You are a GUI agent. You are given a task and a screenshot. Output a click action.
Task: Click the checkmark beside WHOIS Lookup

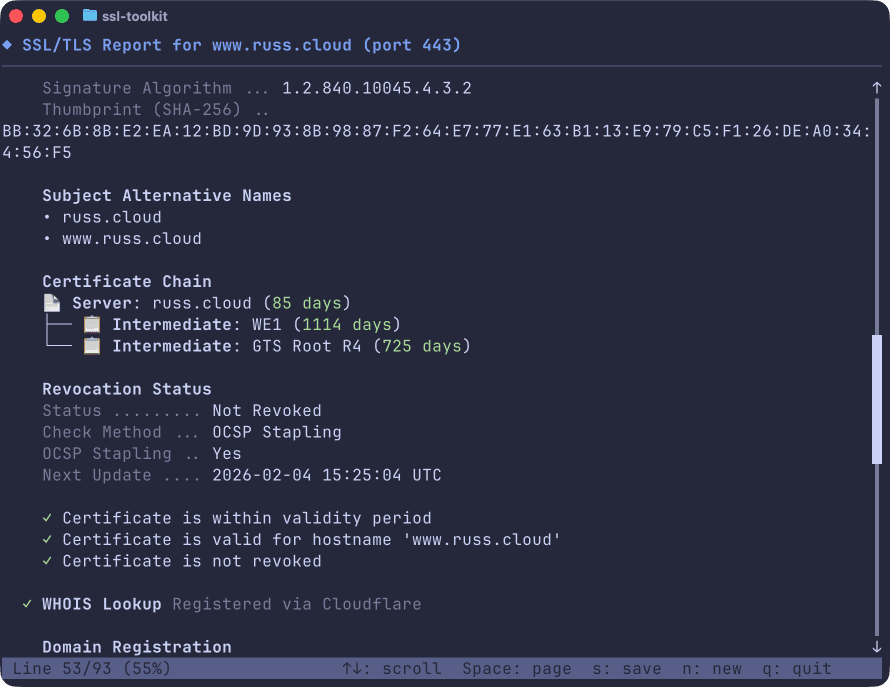click(27, 604)
